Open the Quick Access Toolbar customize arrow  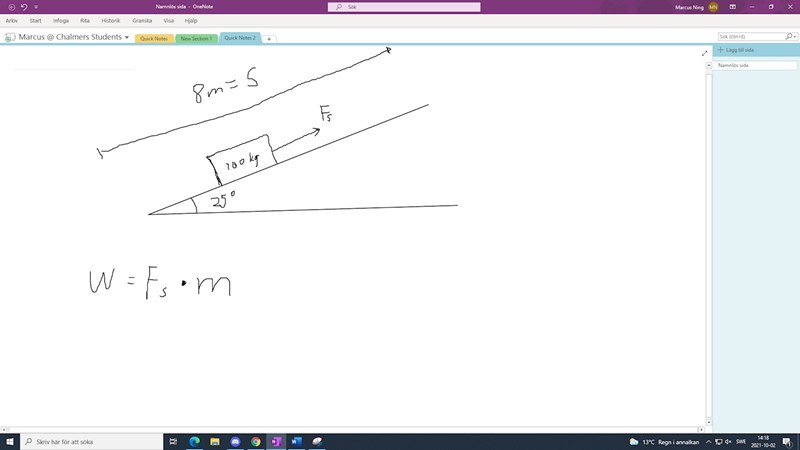[x=36, y=6]
